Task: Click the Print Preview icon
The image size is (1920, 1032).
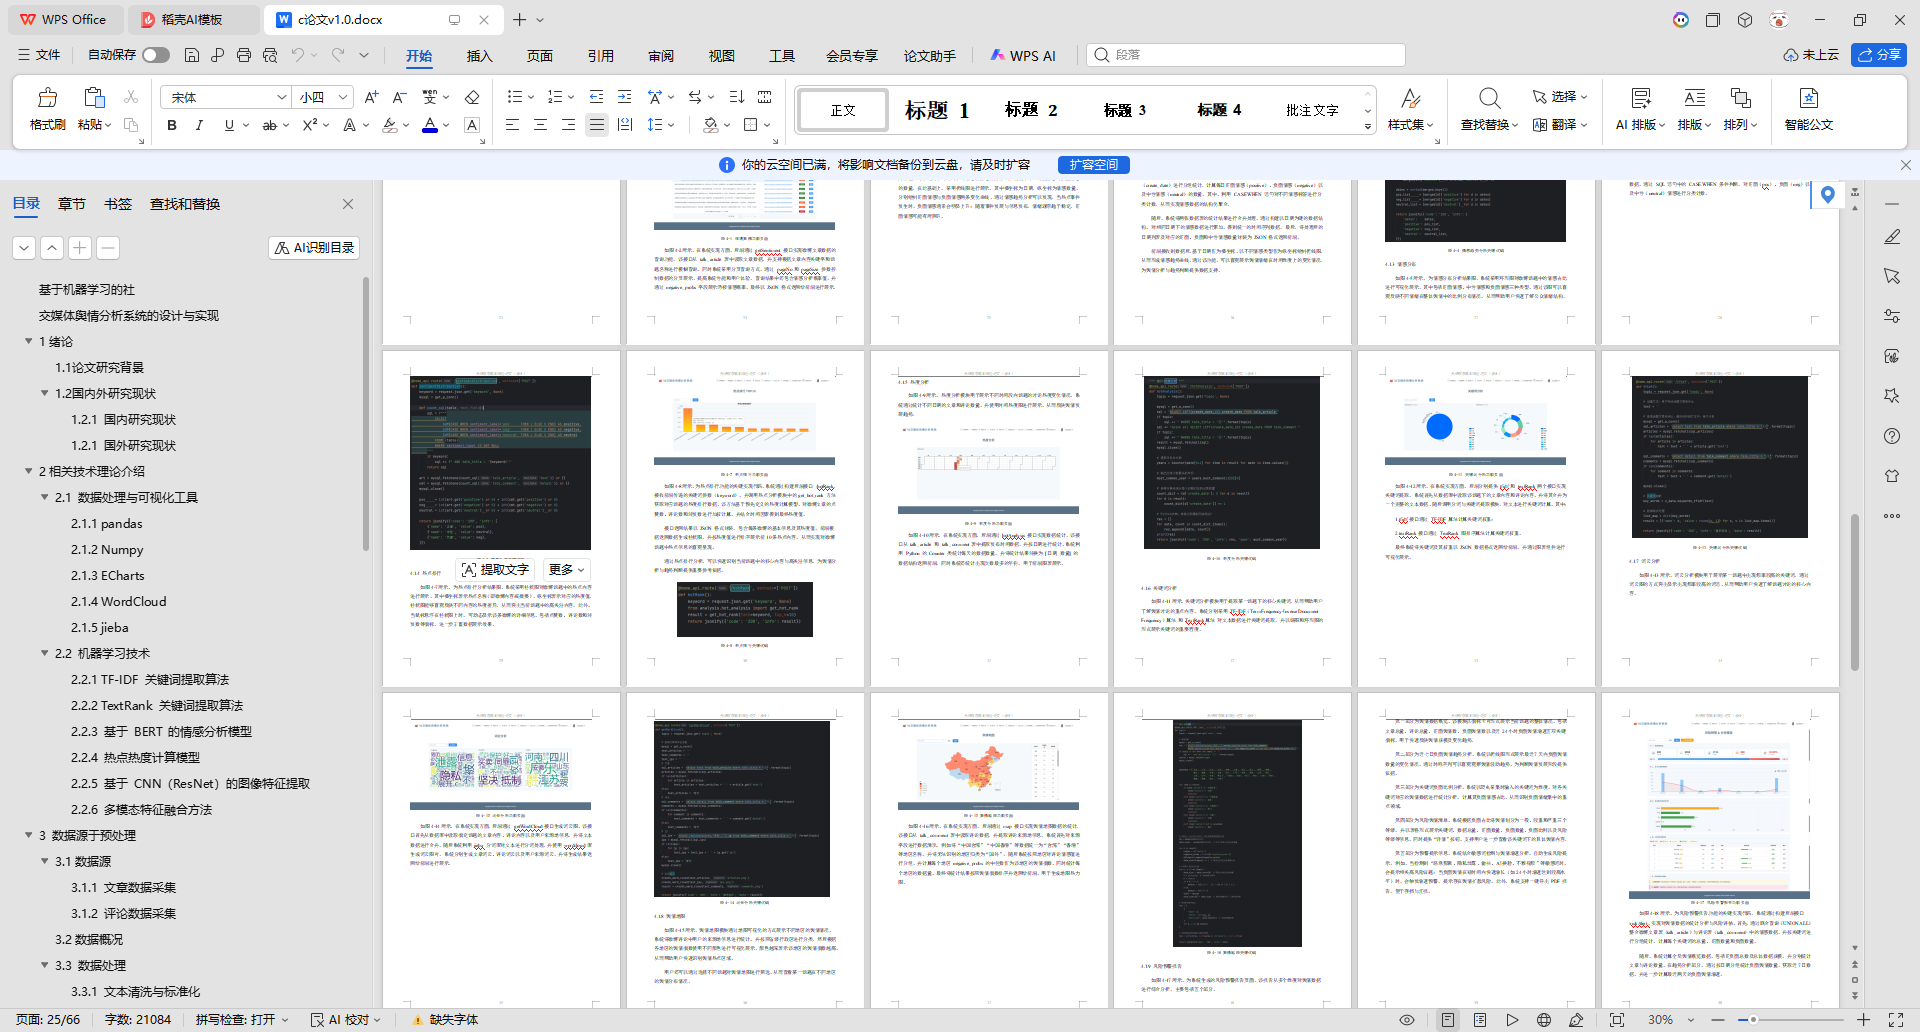Action: point(270,55)
